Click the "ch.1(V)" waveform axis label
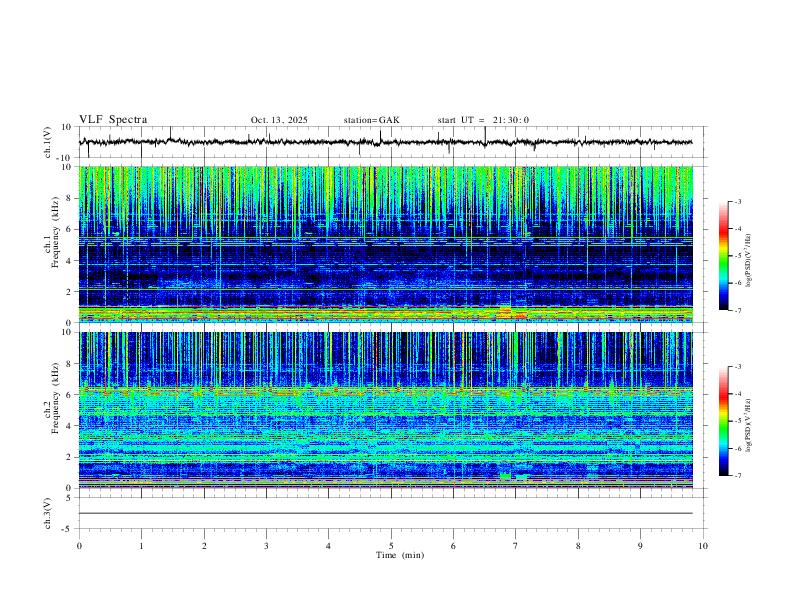This screenshot has height=612, width=792. [x=48, y=142]
